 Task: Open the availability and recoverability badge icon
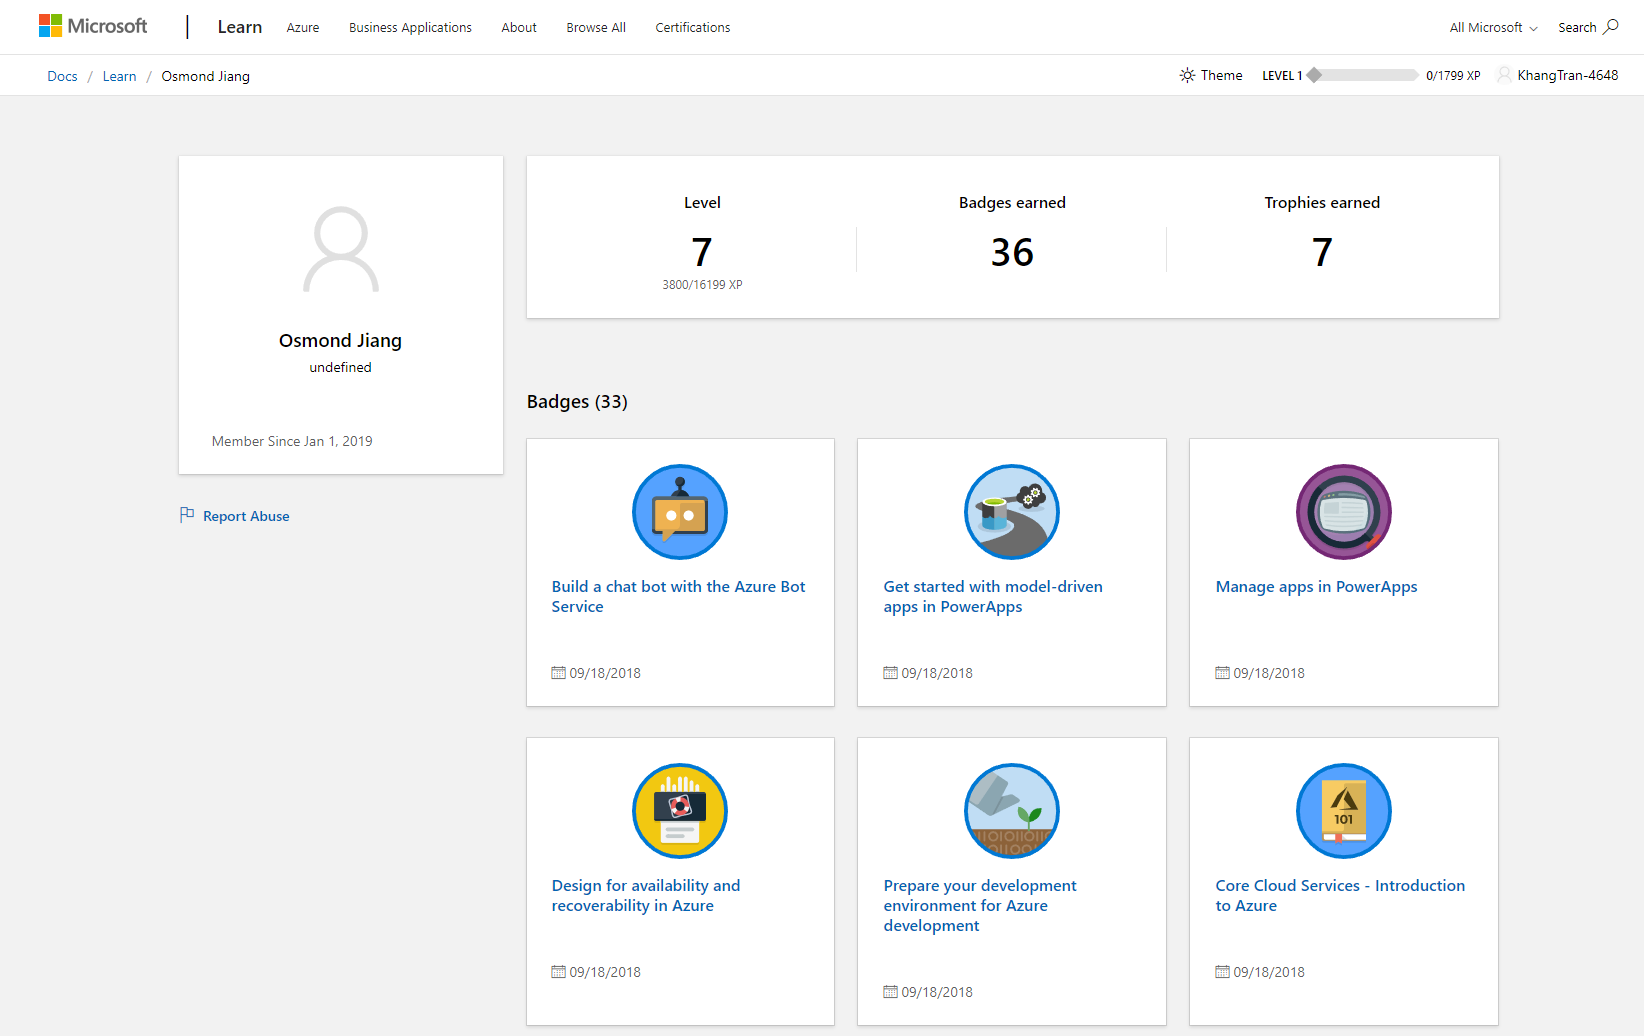pos(680,811)
